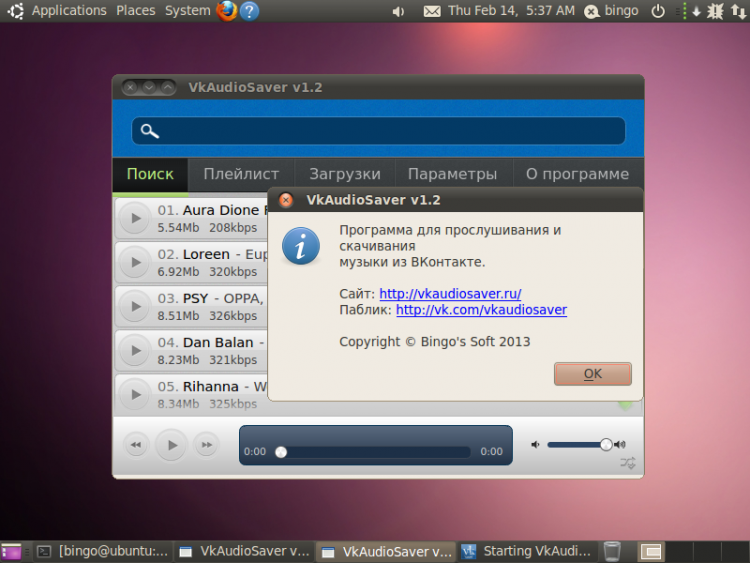The width and height of the screenshot is (750, 563).
Task: Open the Applications menu
Action: coord(69,11)
